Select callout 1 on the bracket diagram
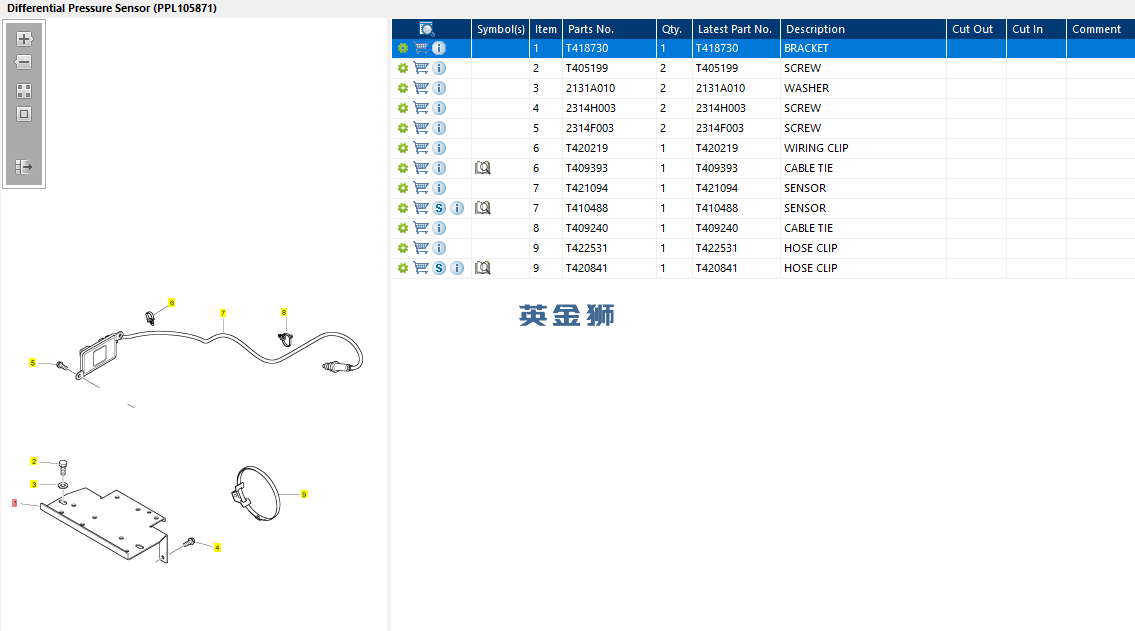 tap(14, 503)
